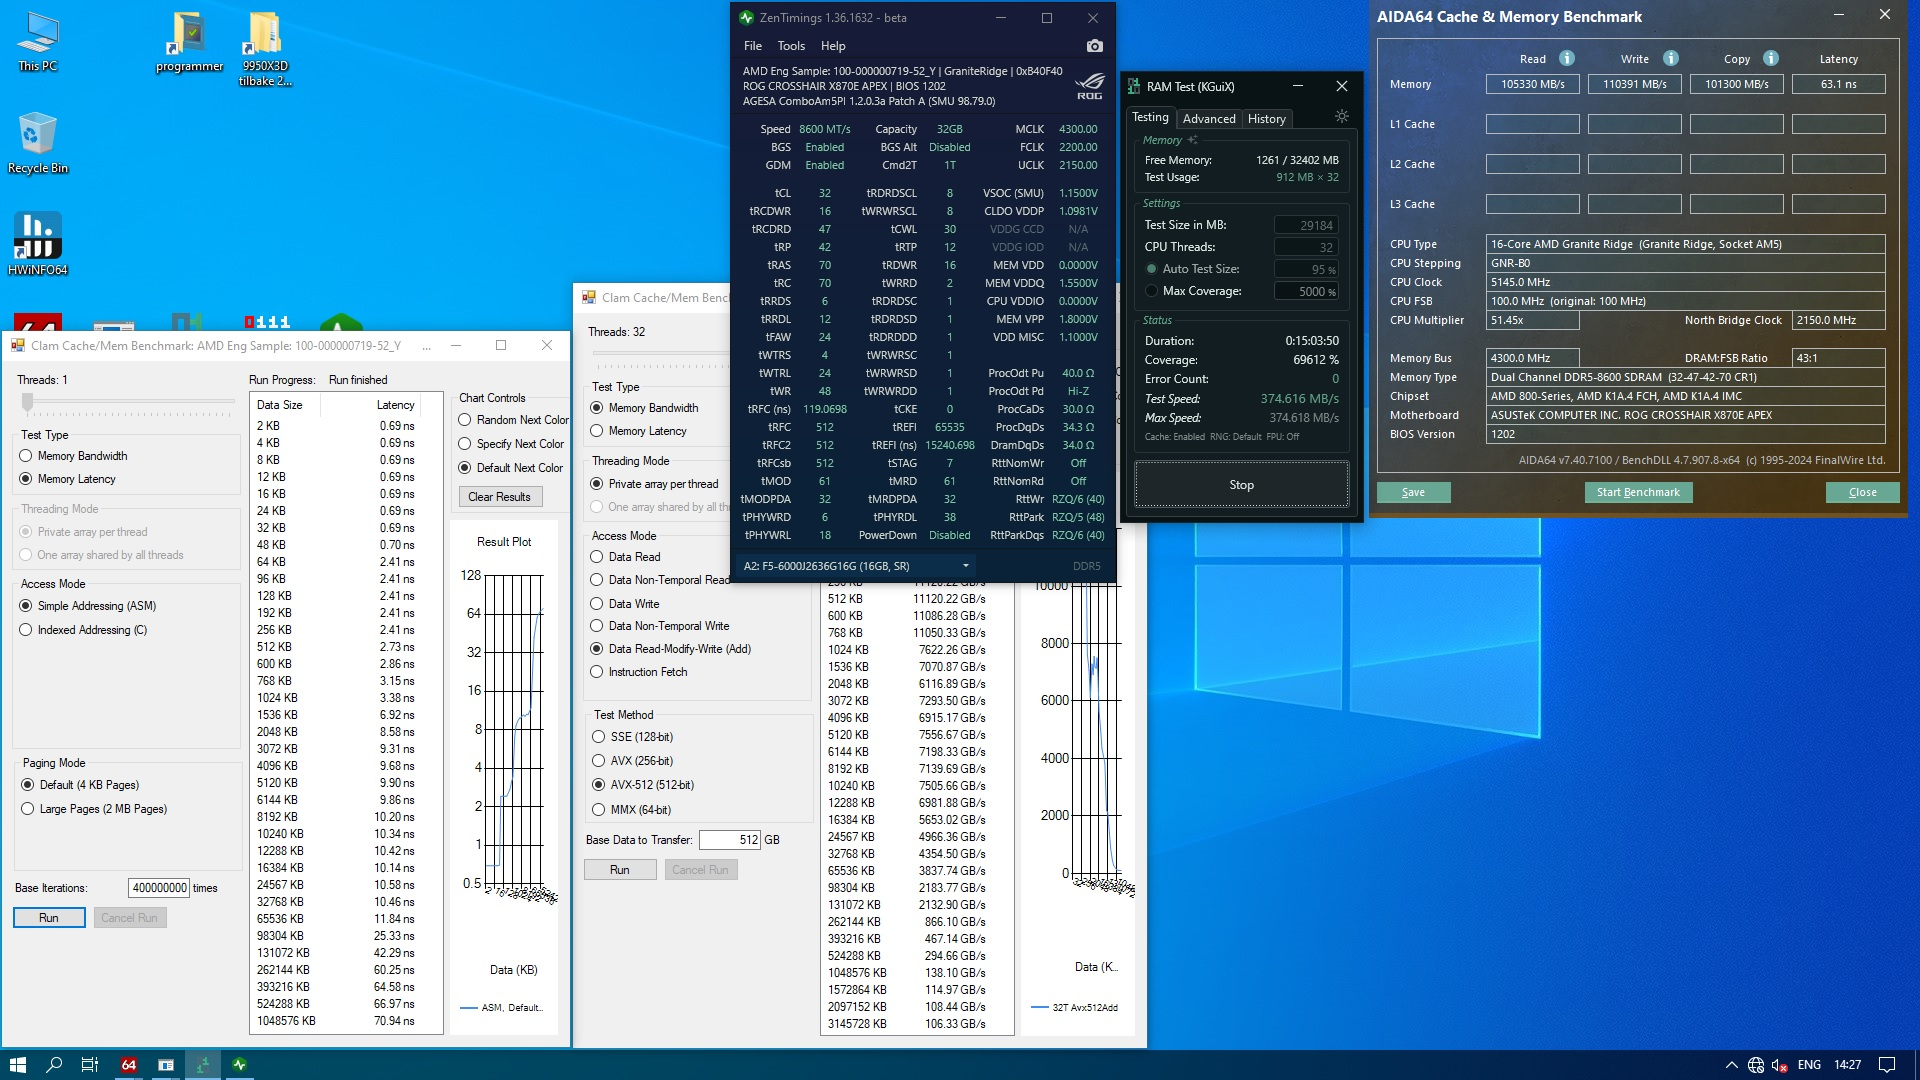Click the Windows Start button
The height and width of the screenshot is (1080, 1920).
click(x=17, y=1064)
